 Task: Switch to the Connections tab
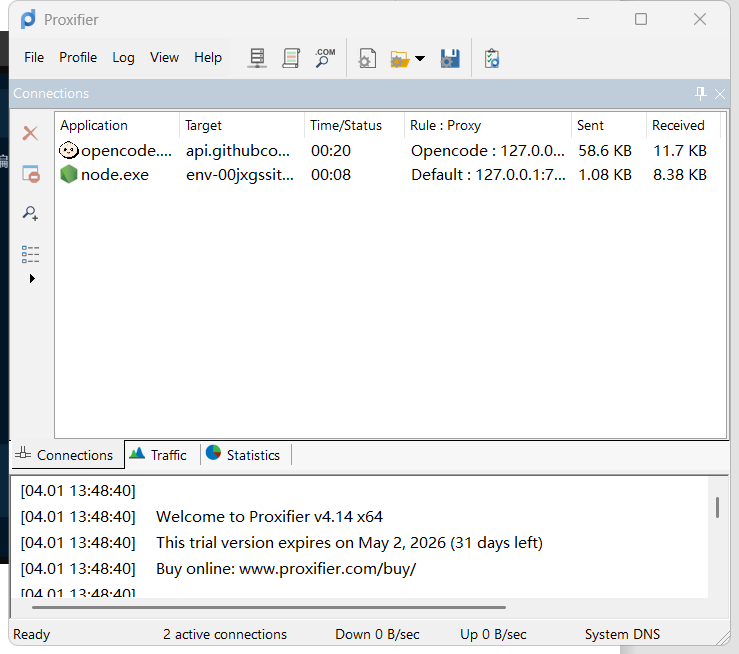67,455
